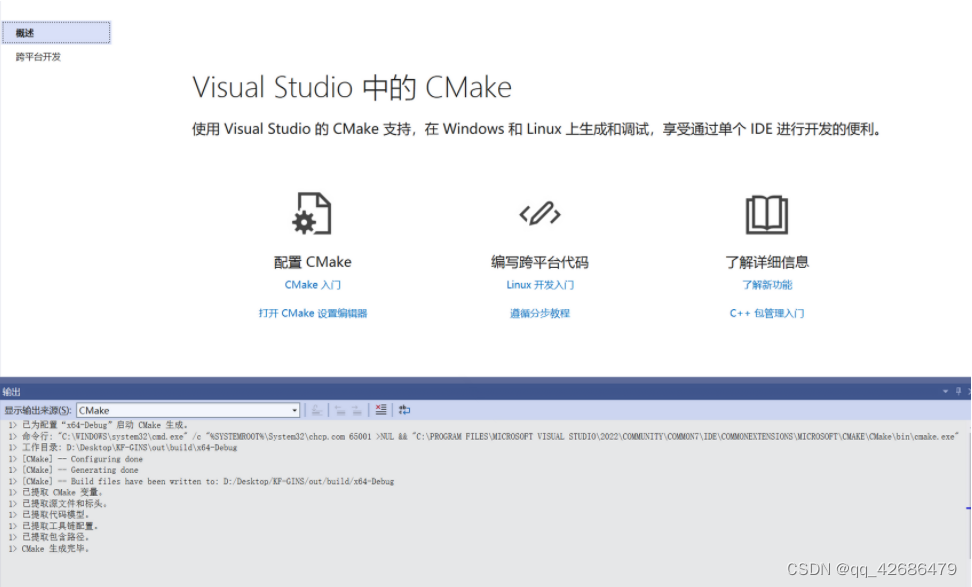Viewport: 972px width, 587px height.
Task: Click the code pencil icon above 编写跨平台代码
Action: click(540, 214)
